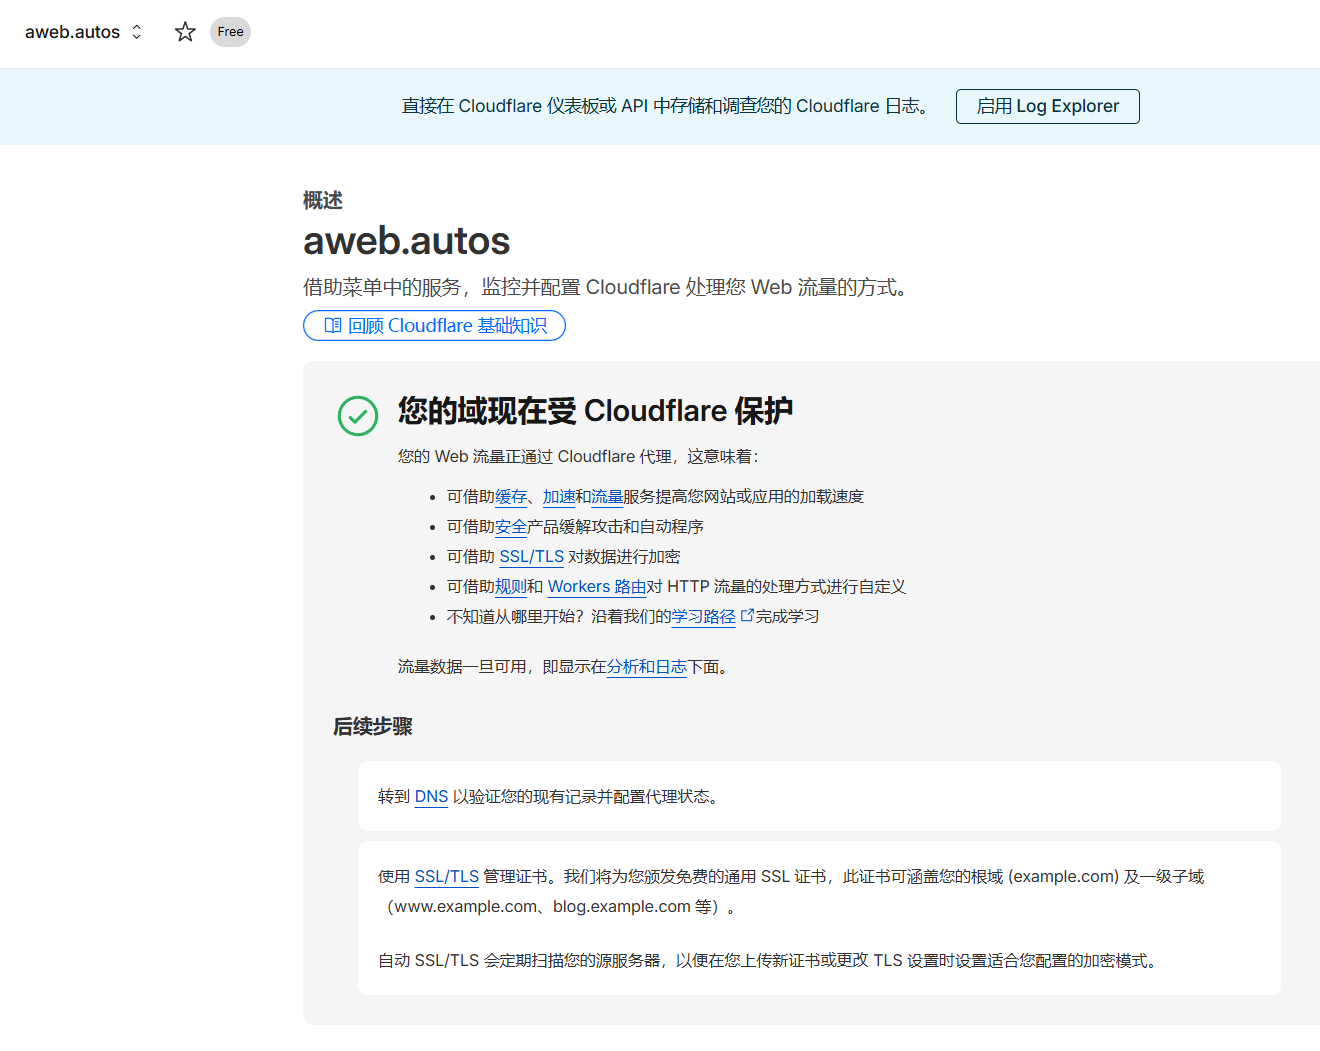1320x1051 pixels.
Task: Open the 缓存 link
Action: [x=511, y=497]
